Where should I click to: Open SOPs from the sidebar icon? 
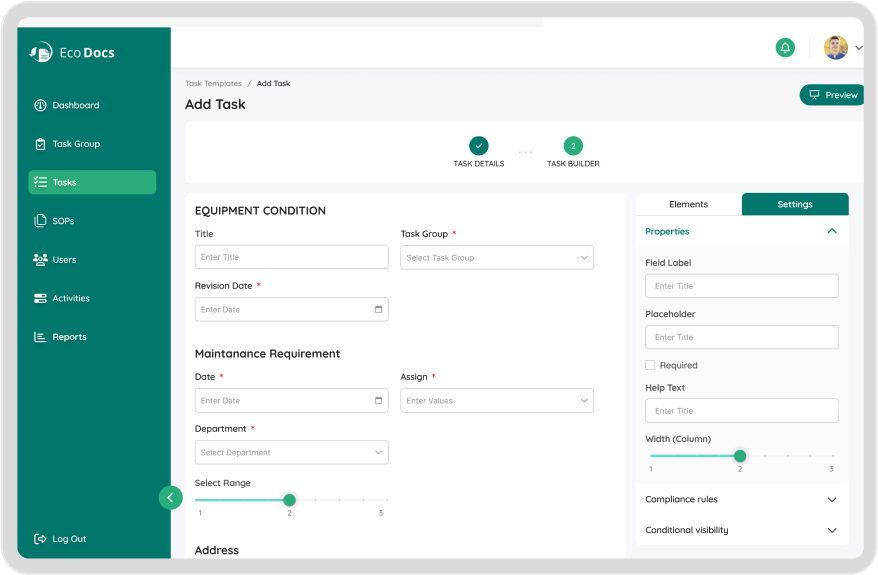(41, 221)
